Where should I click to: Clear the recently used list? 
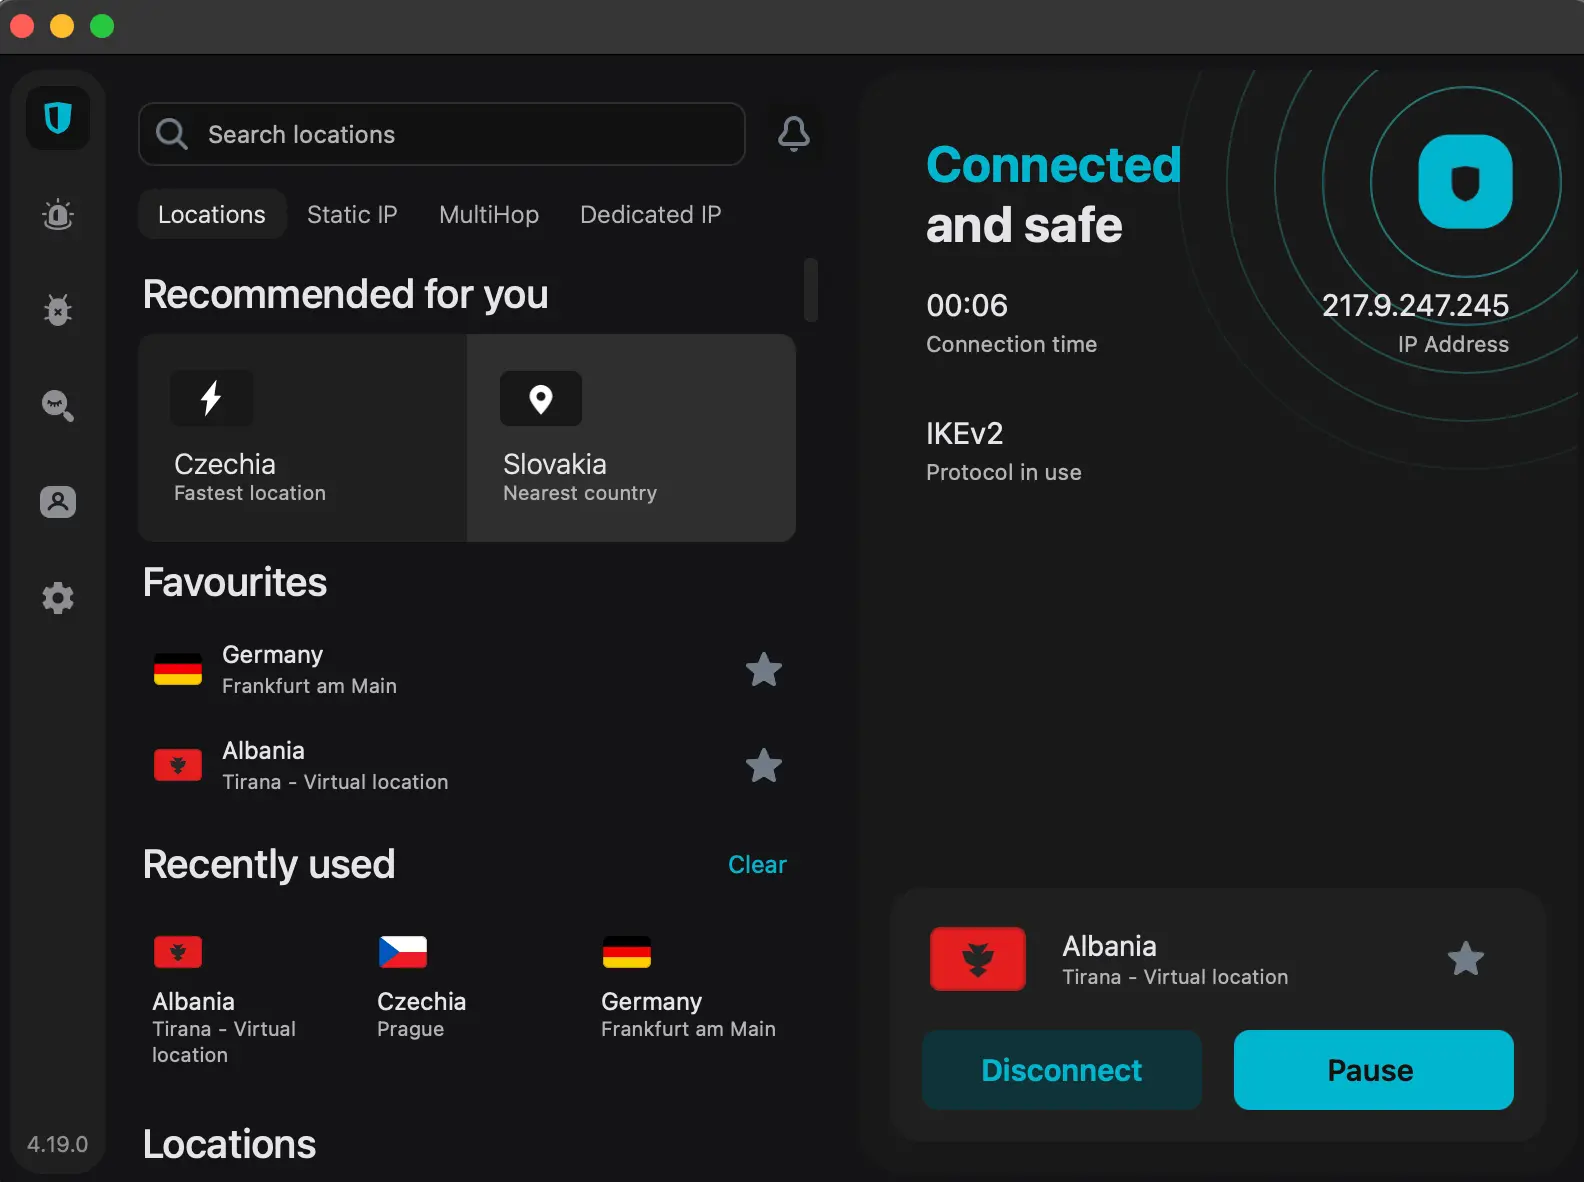click(757, 865)
